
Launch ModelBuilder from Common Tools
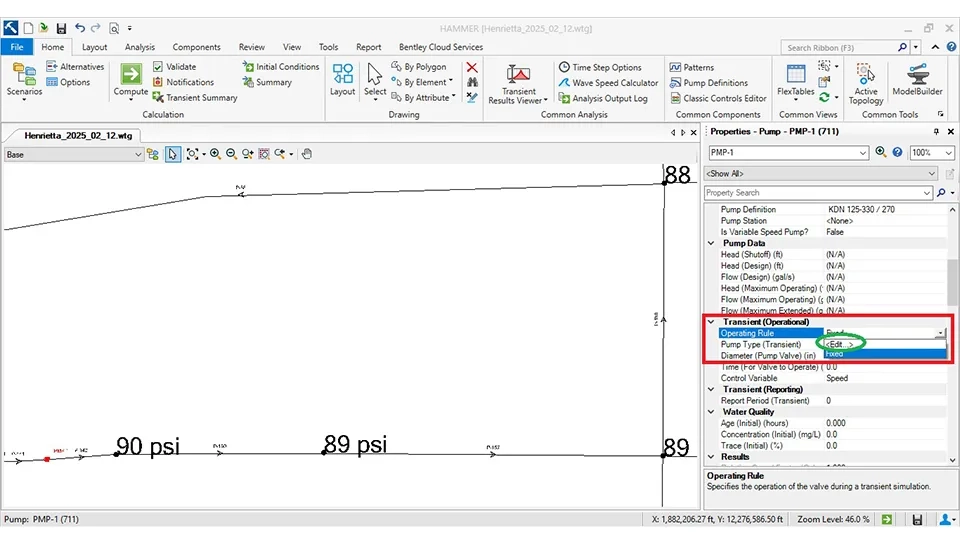(x=916, y=79)
